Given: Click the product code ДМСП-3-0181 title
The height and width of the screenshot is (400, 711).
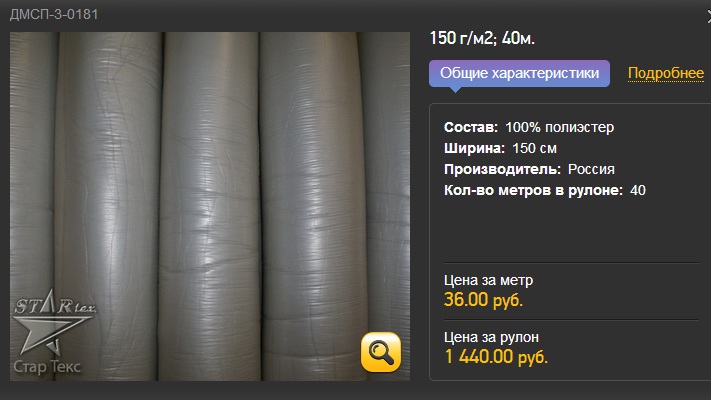Looking at the screenshot, I should click(x=54, y=15).
